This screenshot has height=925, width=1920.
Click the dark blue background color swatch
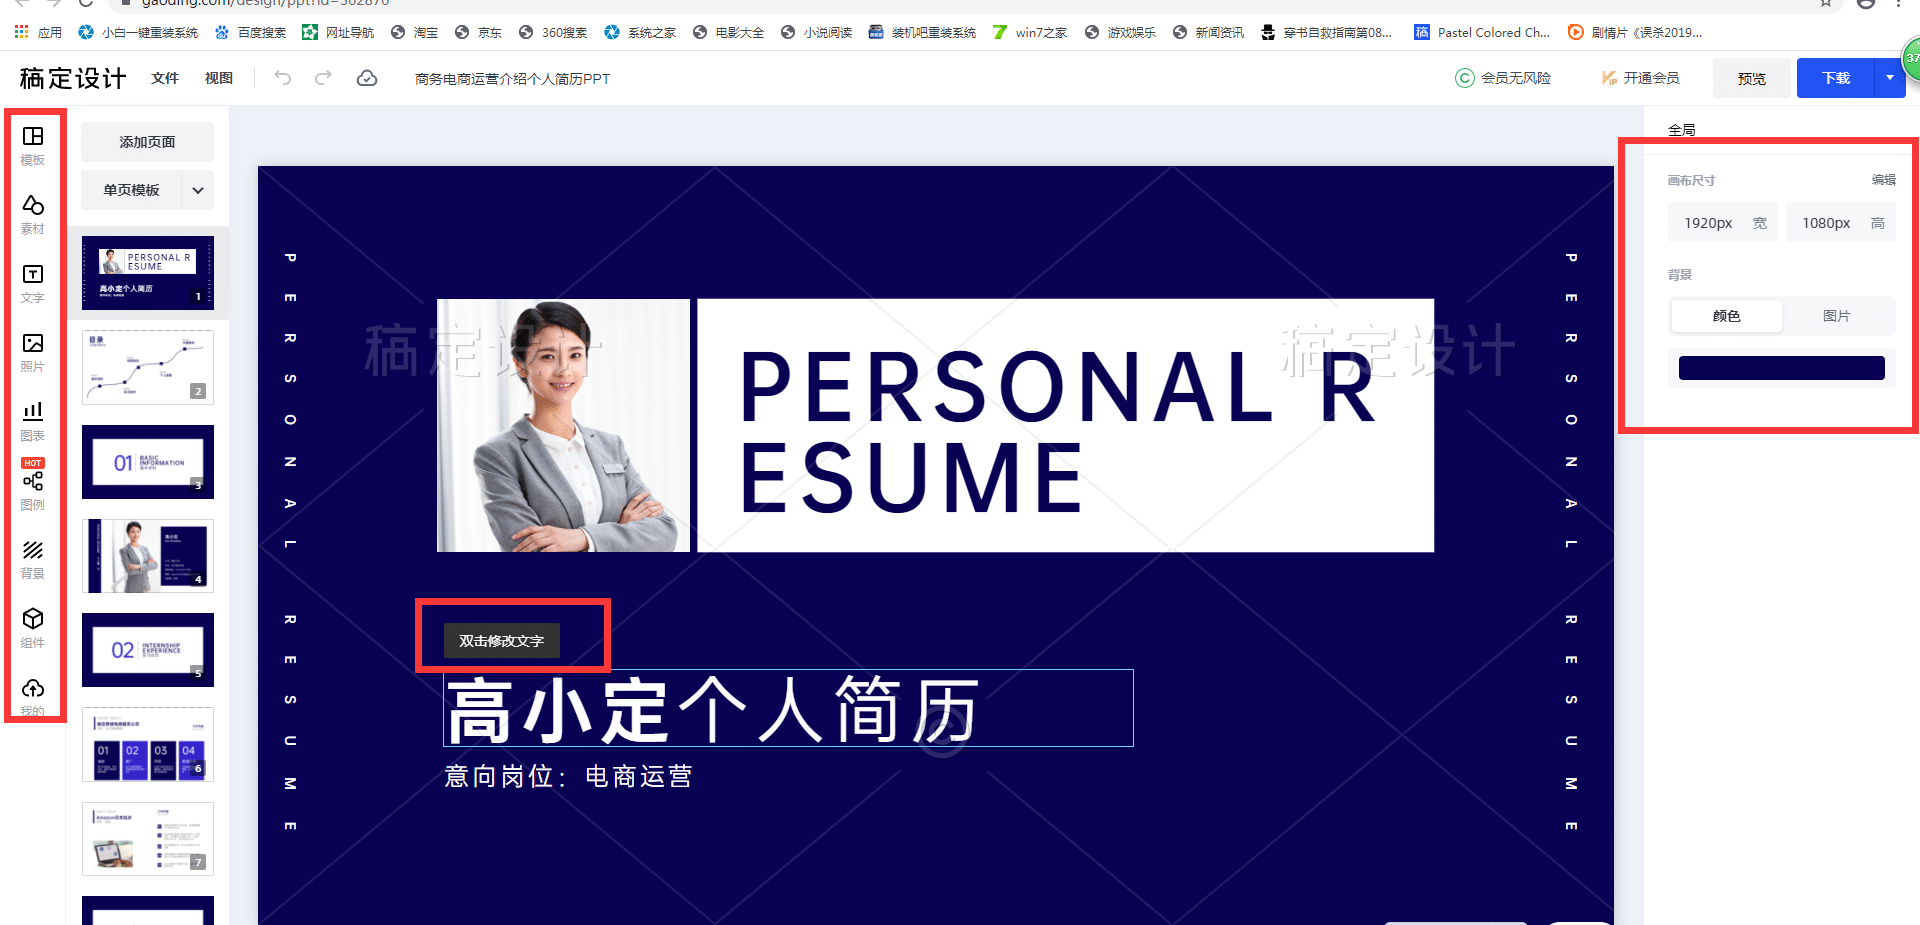pos(1782,368)
